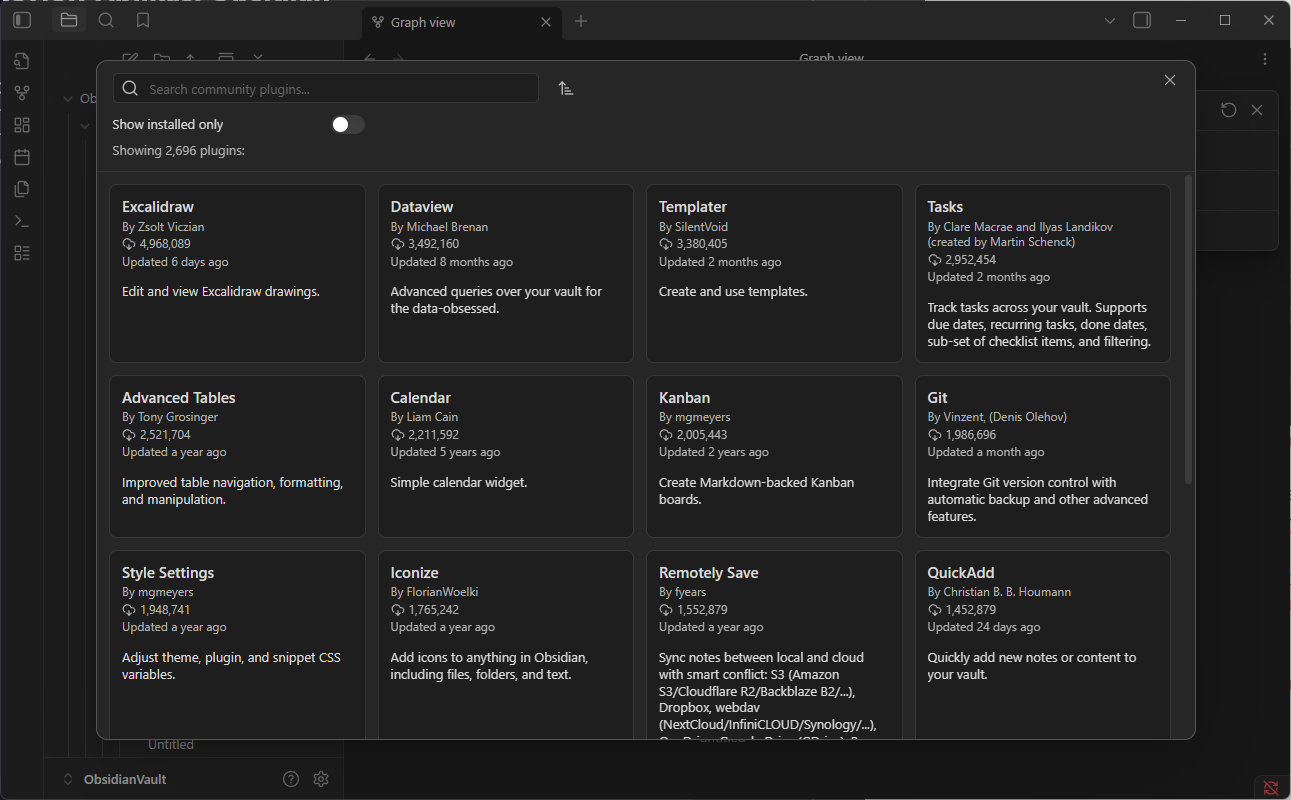1291x800 pixels.
Task: Click the plugin list scrollbar
Action: (x=1188, y=330)
